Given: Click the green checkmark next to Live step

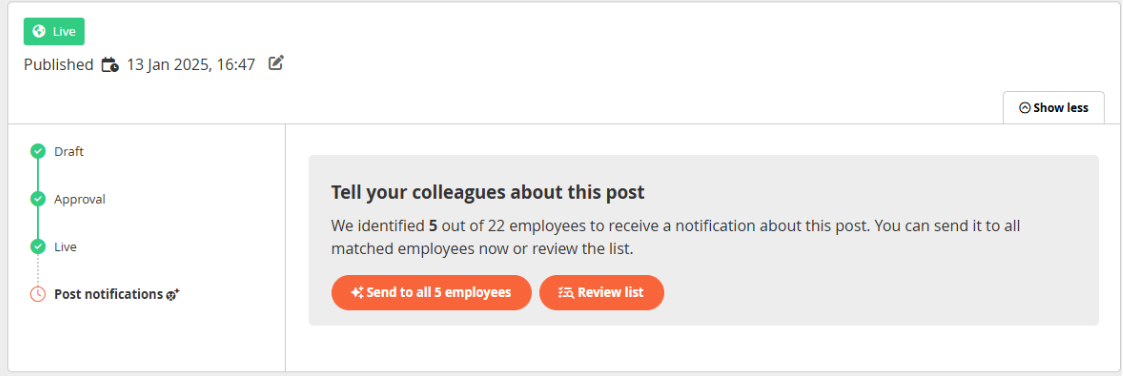Looking at the screenshot, I should [x=38, y=246].
